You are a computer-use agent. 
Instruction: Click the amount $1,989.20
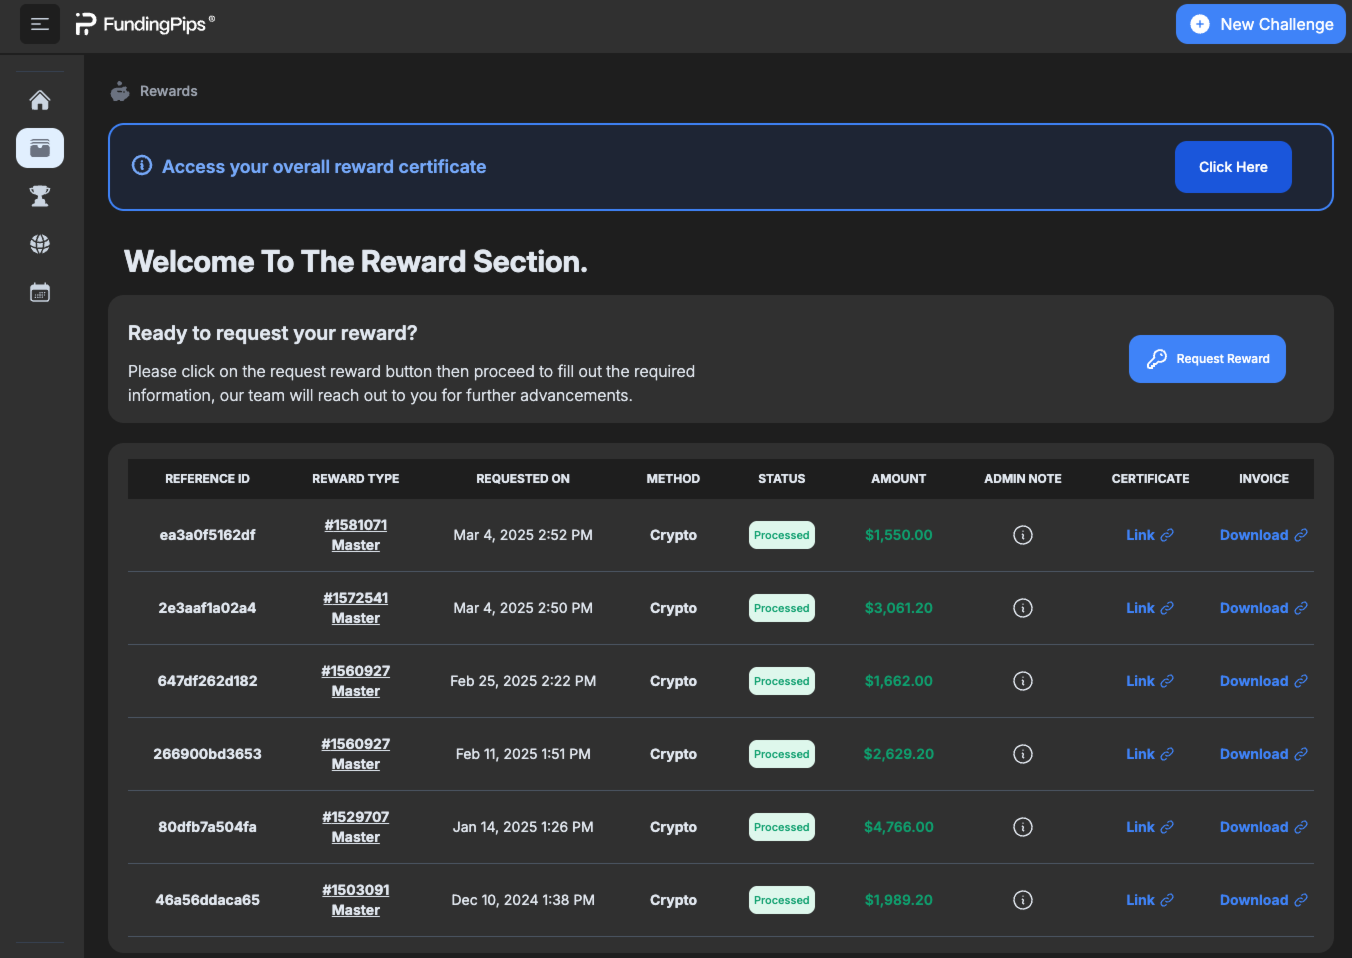click(x=899, y=900)
